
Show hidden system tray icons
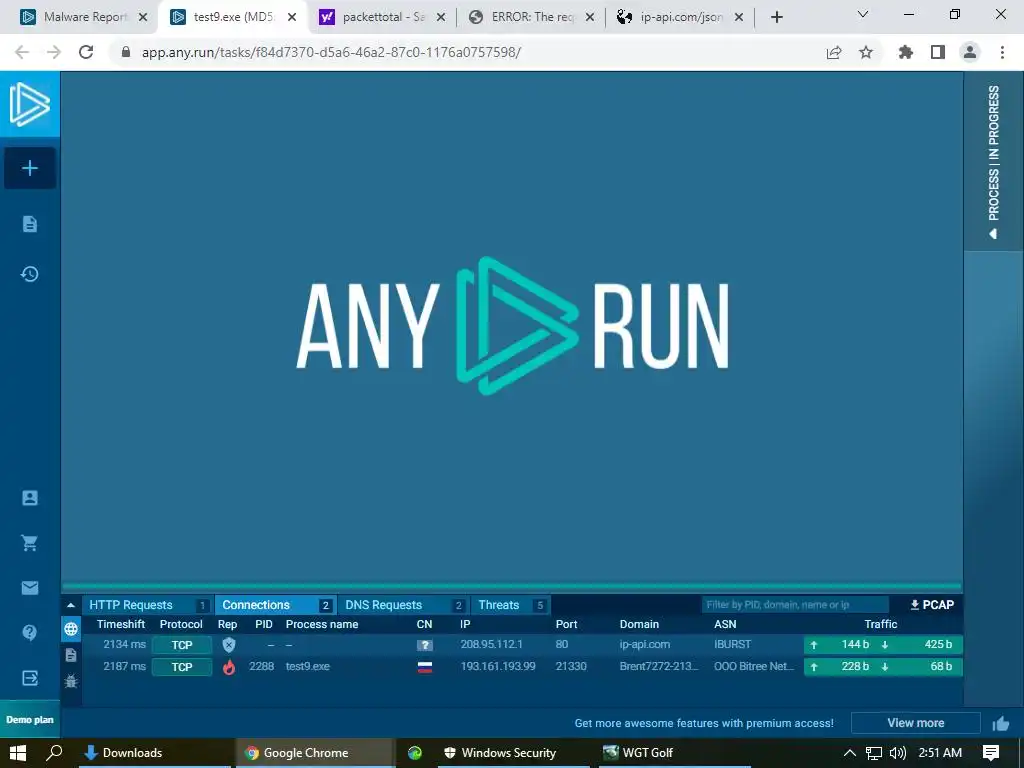coord(850,753)
